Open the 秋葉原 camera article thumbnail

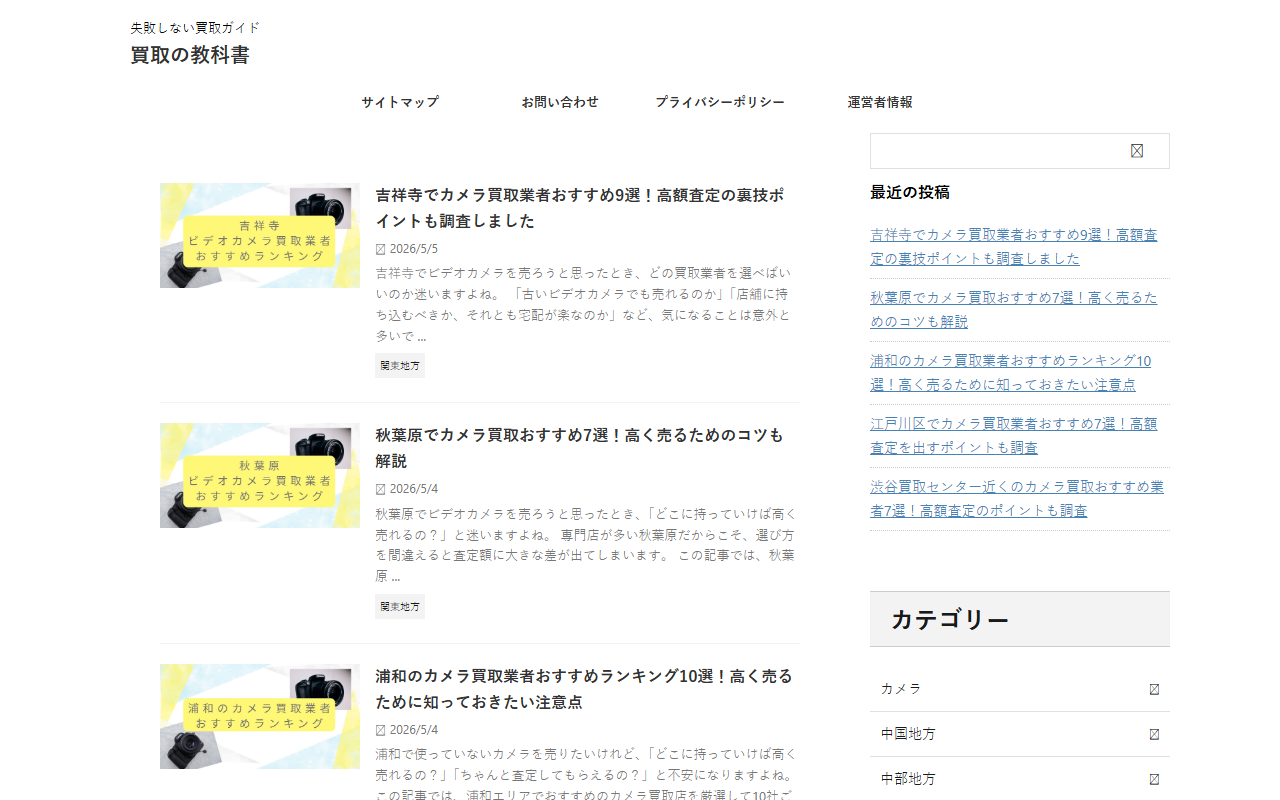260,475
